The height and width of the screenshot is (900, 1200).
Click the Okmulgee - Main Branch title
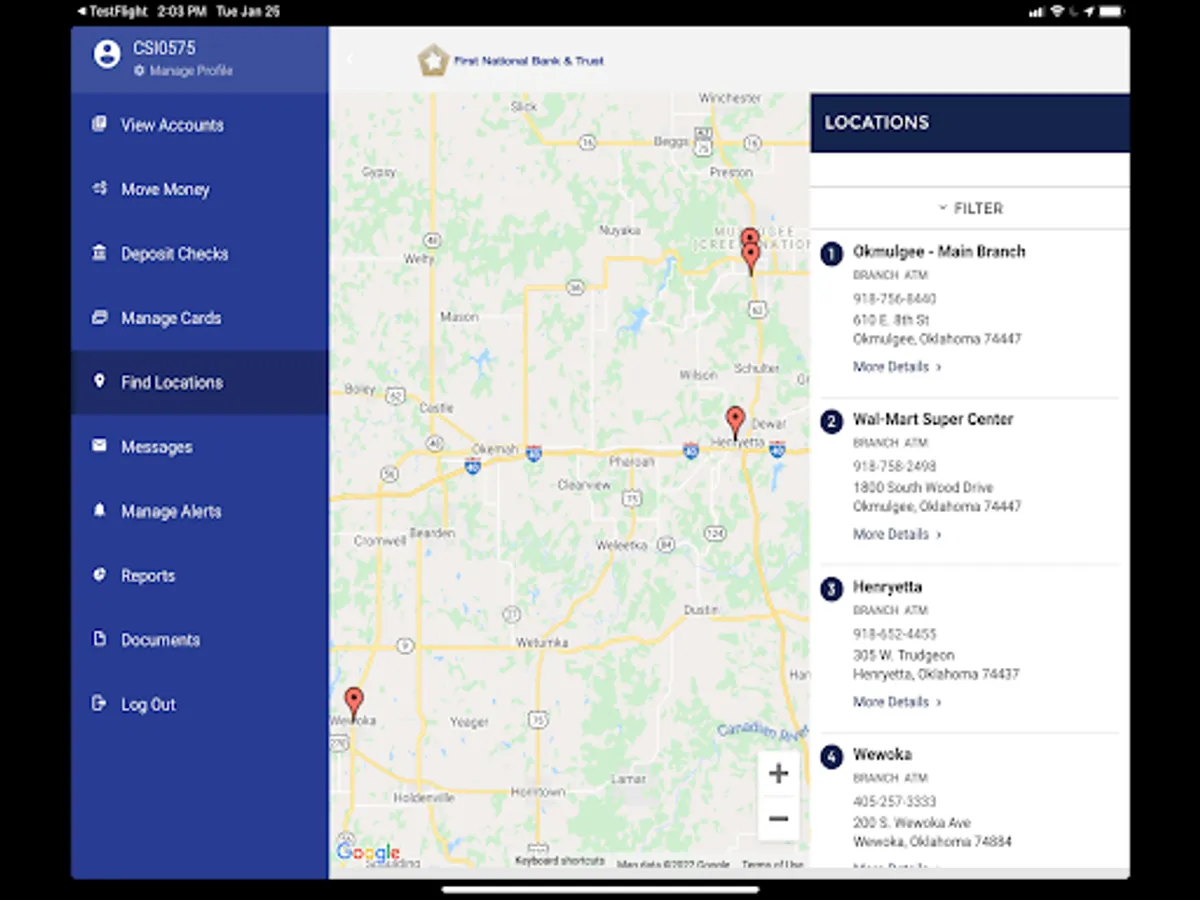point(939,252)
